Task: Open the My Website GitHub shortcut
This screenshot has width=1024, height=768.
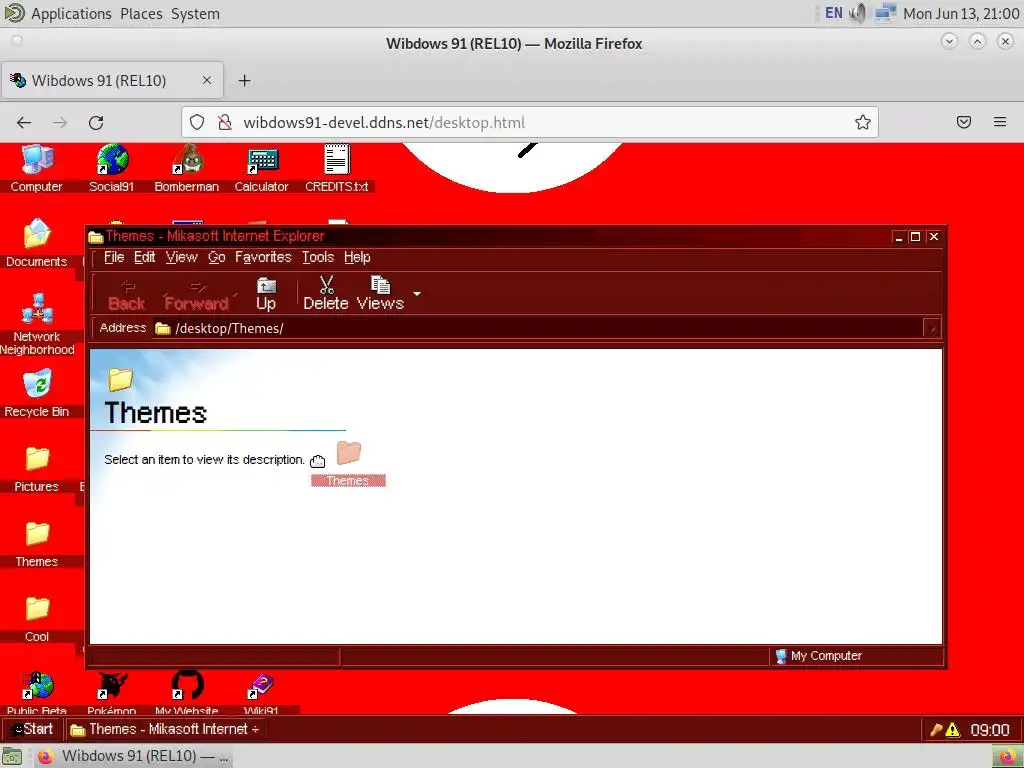Action: [187, 694]
